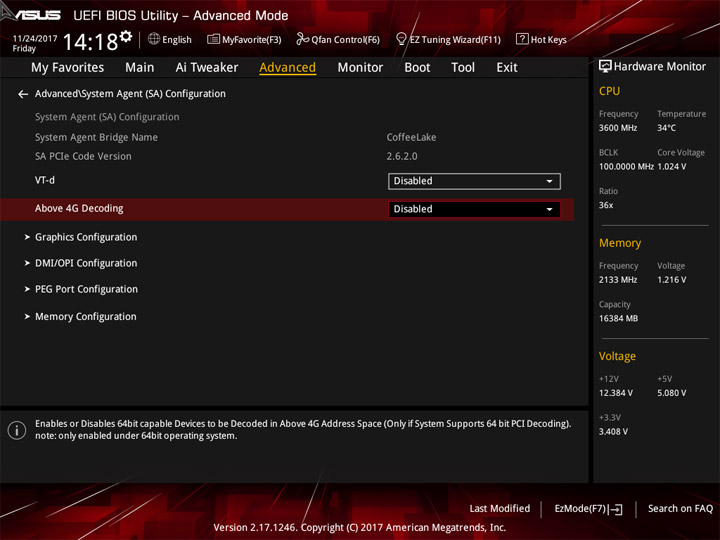720x540 pixels.
Task: Open MyFavorite(F3) text
Action: tap(252, 40)
